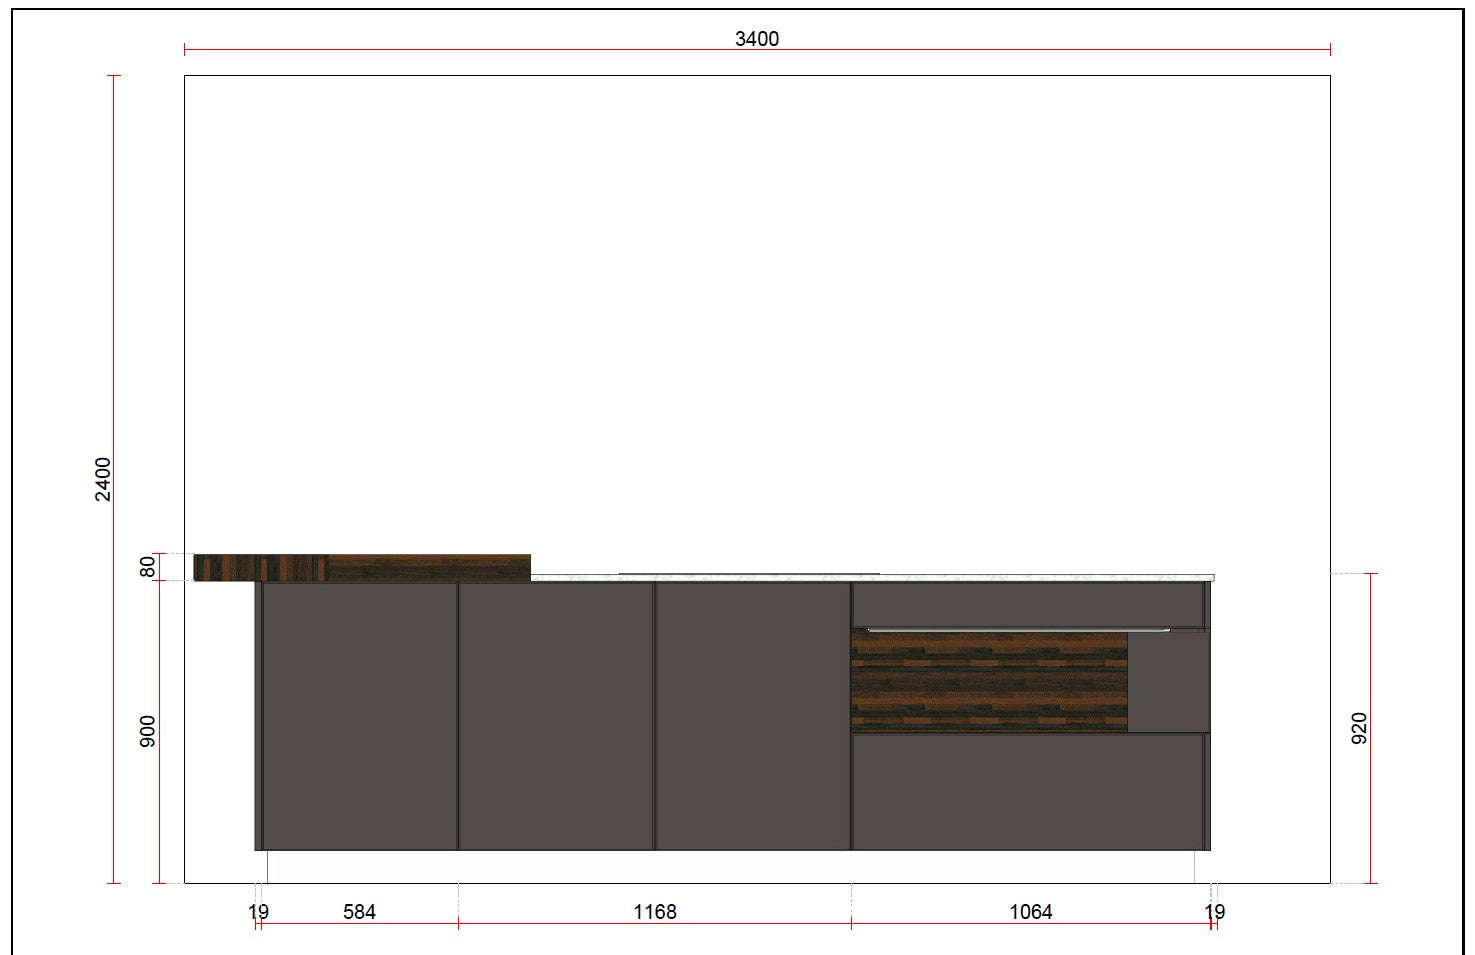
Task: Click the third dark cabinet door
Action: 752,715
